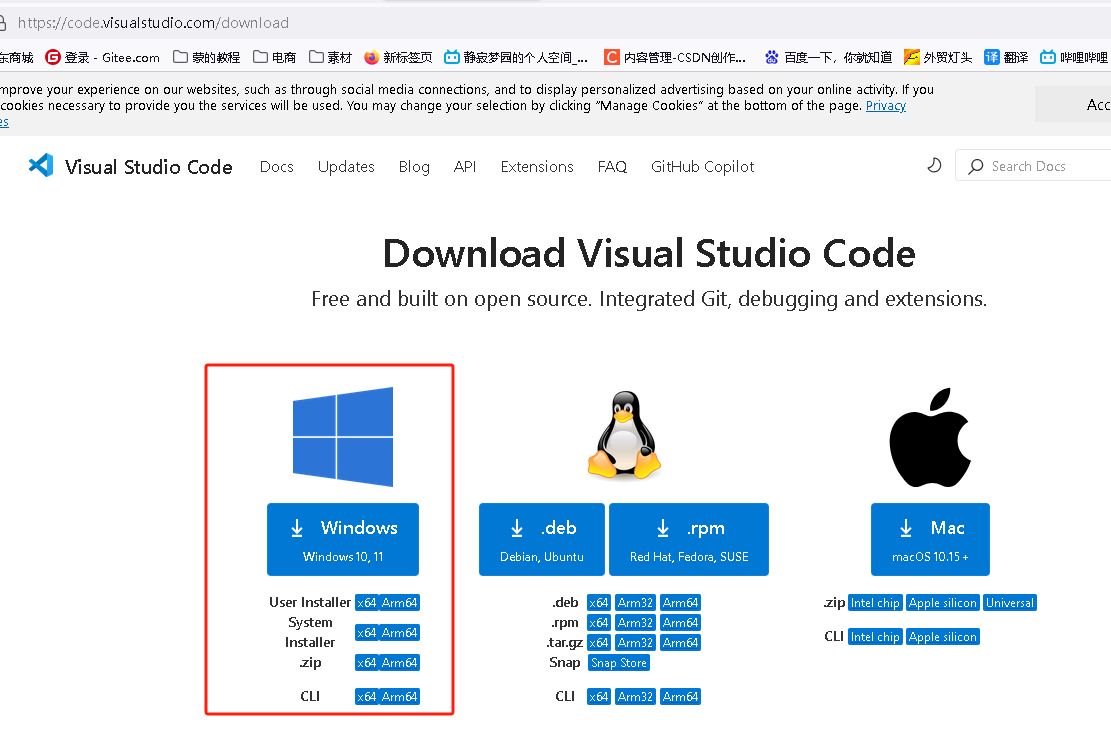
Task: Select Mac .zip Apple silicon download
Action: [x=943, y=602]
